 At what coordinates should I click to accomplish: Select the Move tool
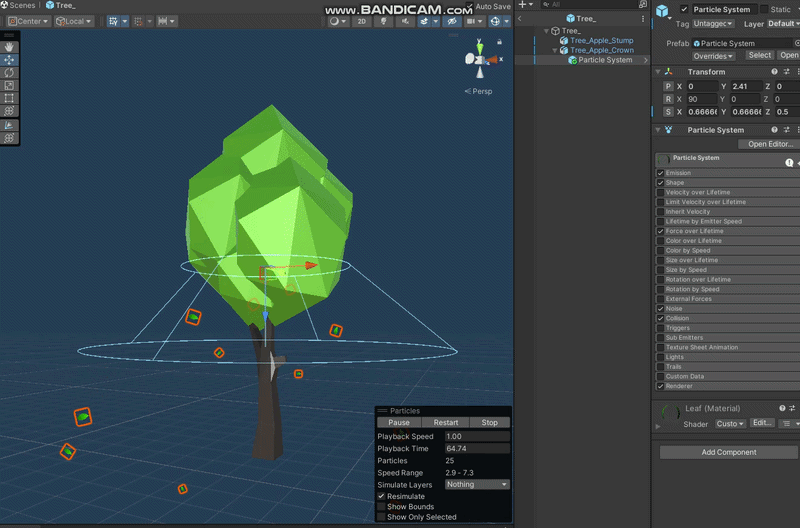click(x=10, y=60)
